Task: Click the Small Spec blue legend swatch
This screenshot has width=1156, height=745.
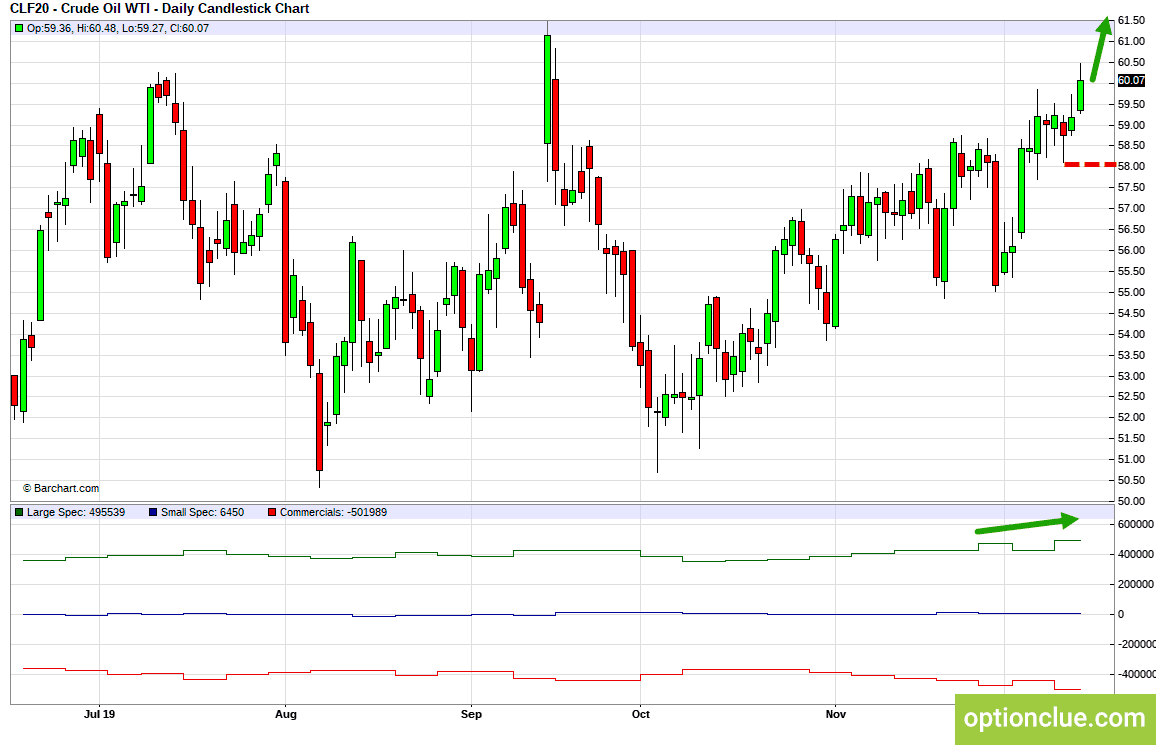Action: point(153,512)
